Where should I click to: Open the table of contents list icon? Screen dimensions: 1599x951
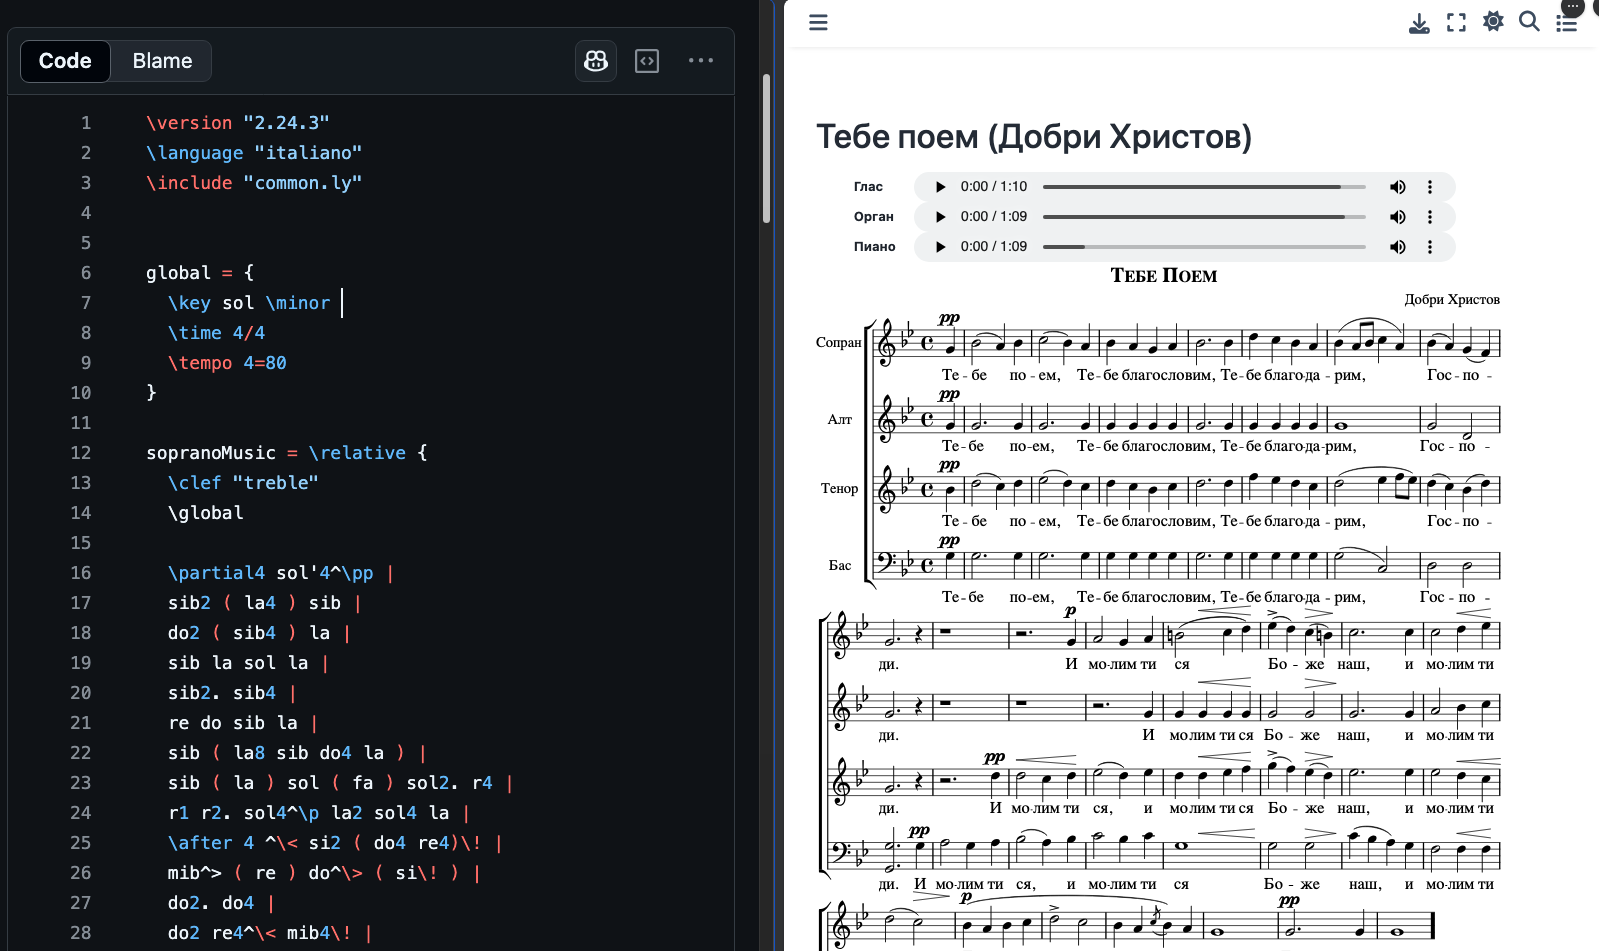(1567, 22)
